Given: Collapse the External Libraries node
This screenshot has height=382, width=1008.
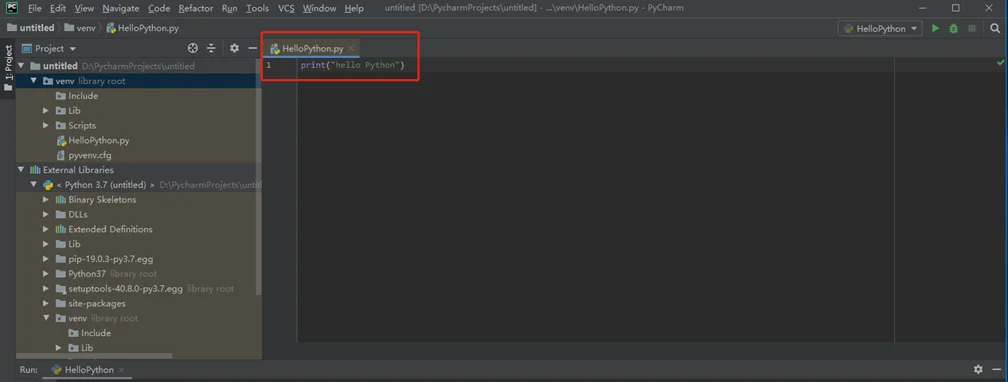Looking at the screenshot, I should tap(21, 170).
